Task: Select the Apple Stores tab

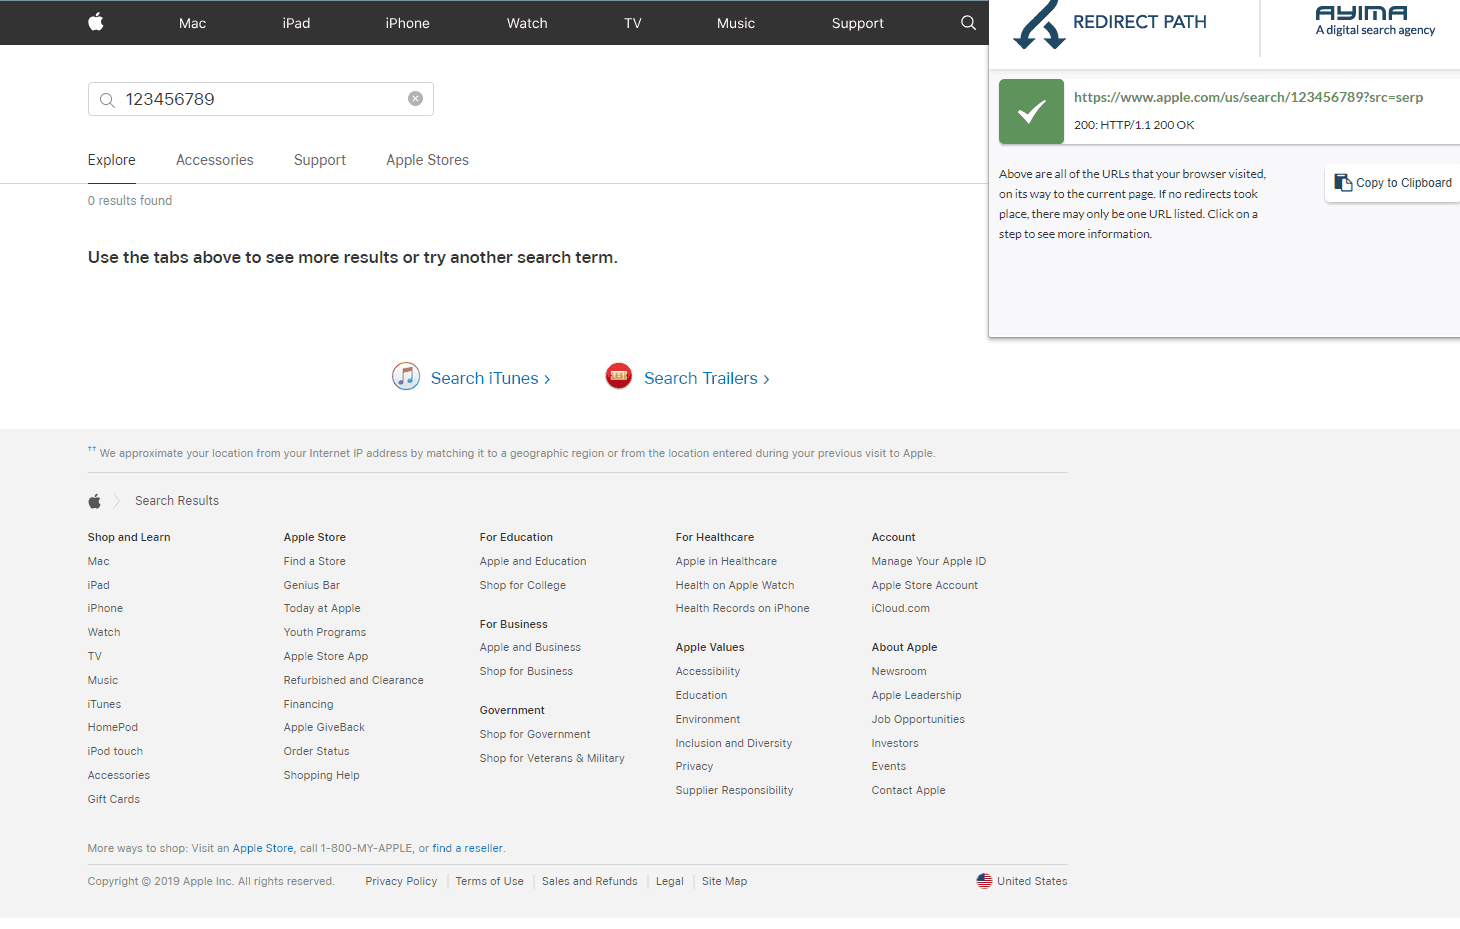Action: (427, 160)
